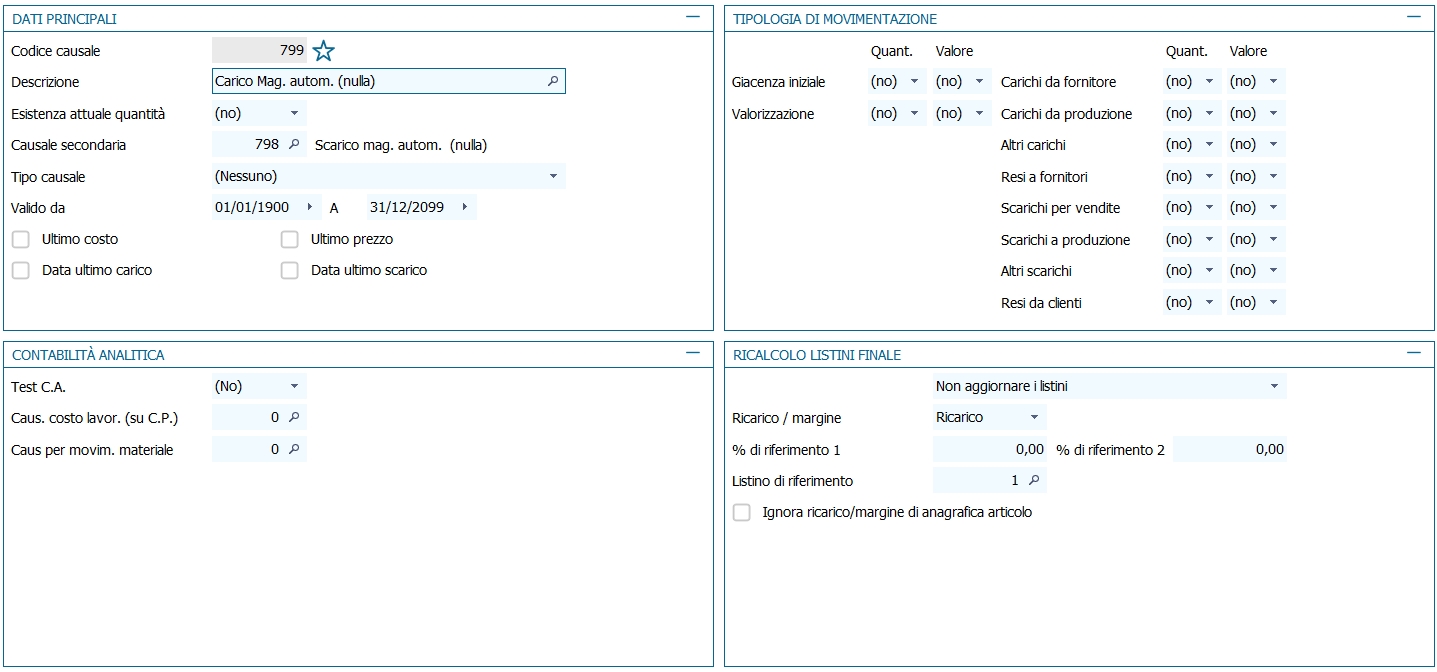Open Altri carichi Quant. dropdown
Screen dimensions: 1437x672
(x=1209, y=145)
